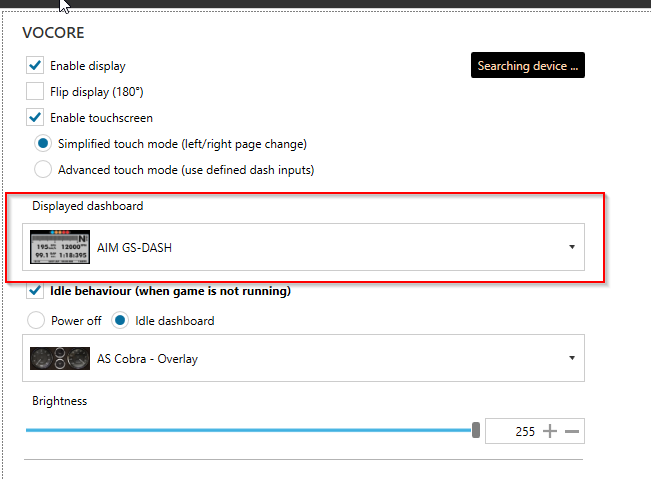
Task: Decrease brightness with the minus icon
Action: tap(572, 431)
